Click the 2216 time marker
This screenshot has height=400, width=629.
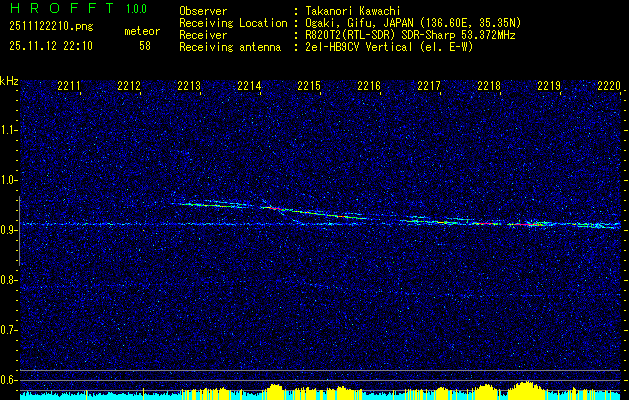point(369,85)
